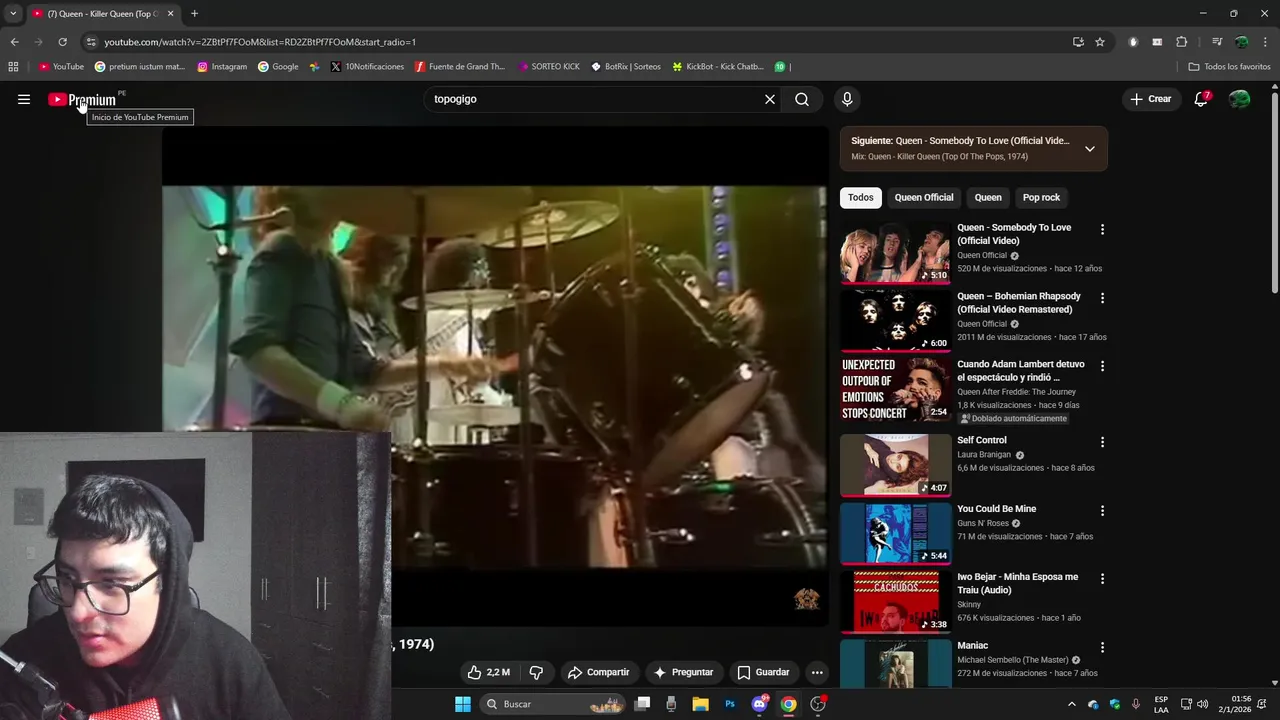Select the Pop rock filter chip
Viewport: 1280px width, 720px height.
[1041, 197]
